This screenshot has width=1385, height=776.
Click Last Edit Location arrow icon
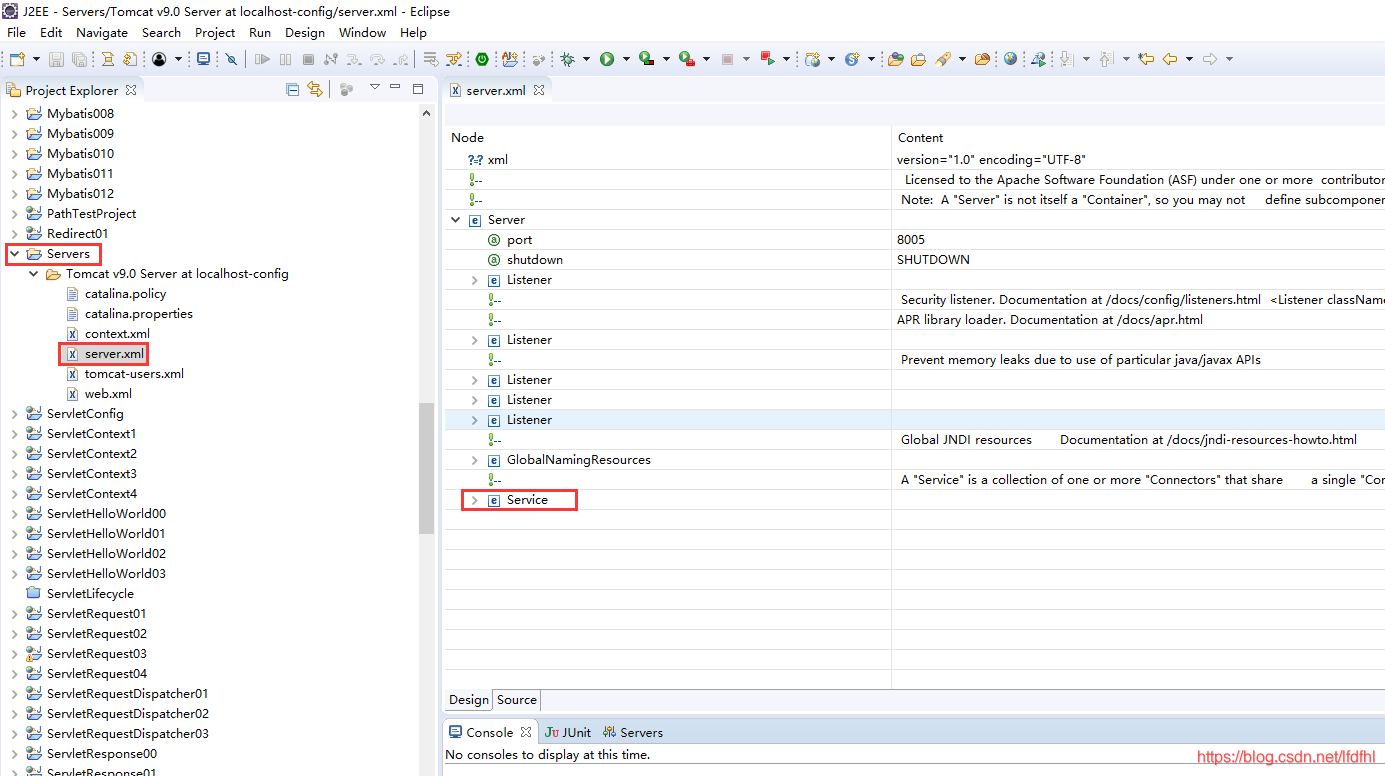[1145, 59]
